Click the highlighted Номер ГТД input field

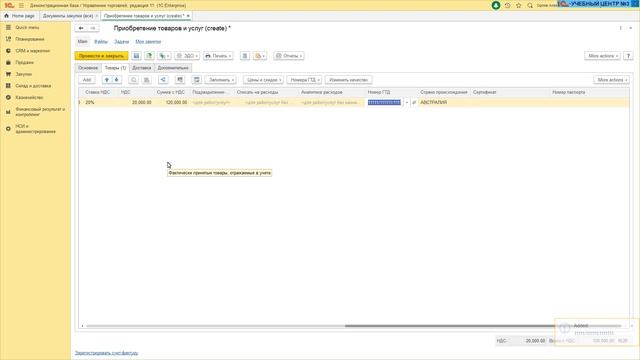tap(384, 102)
